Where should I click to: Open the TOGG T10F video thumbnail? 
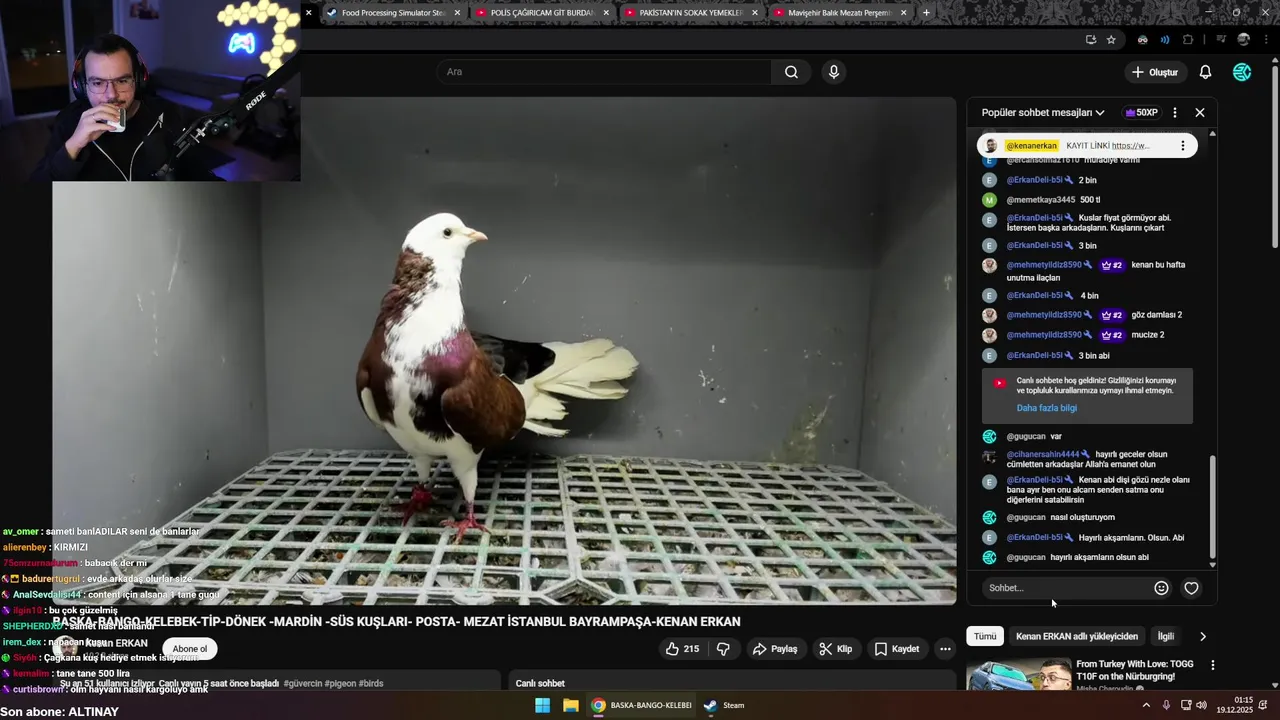pyautogui.click(x=1019, y=675)
